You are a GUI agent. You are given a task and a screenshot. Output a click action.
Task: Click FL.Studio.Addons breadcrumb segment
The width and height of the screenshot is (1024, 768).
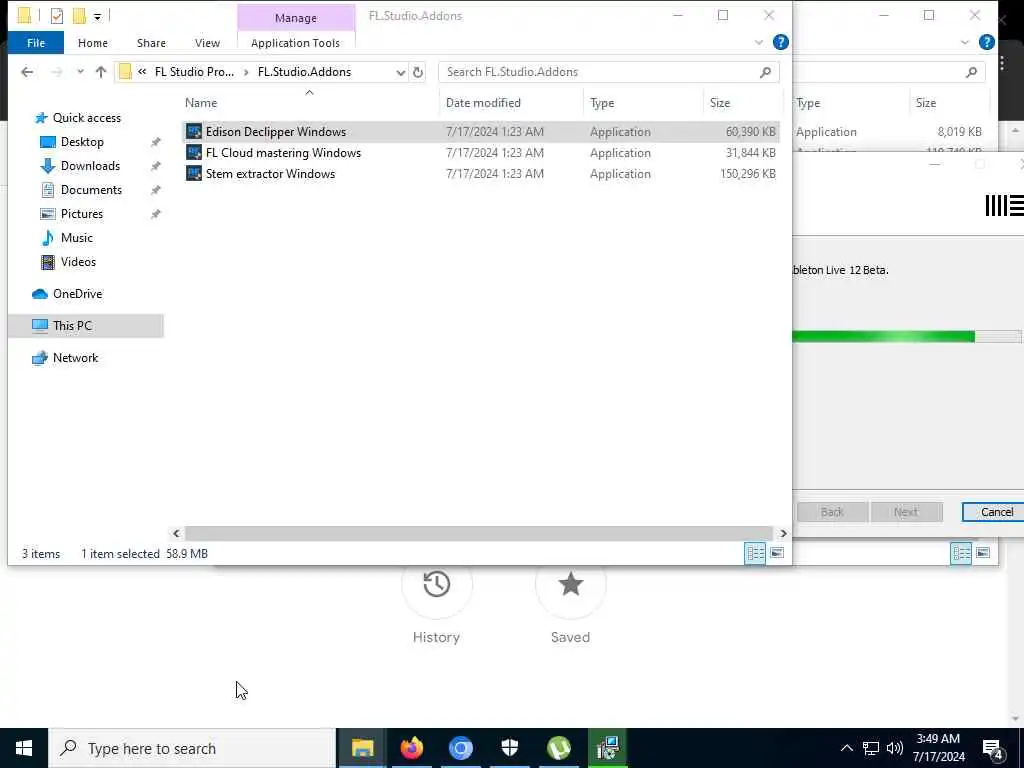tap(304, 72)
